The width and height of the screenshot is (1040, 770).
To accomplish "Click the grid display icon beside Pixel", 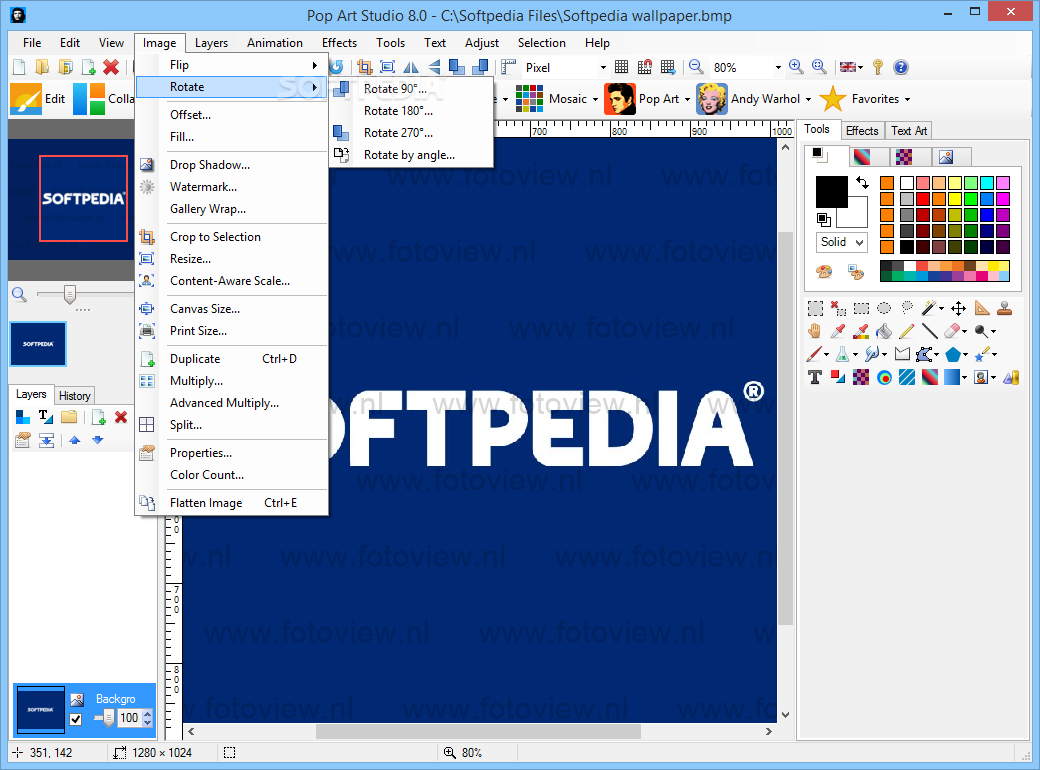I will (621, 67).
